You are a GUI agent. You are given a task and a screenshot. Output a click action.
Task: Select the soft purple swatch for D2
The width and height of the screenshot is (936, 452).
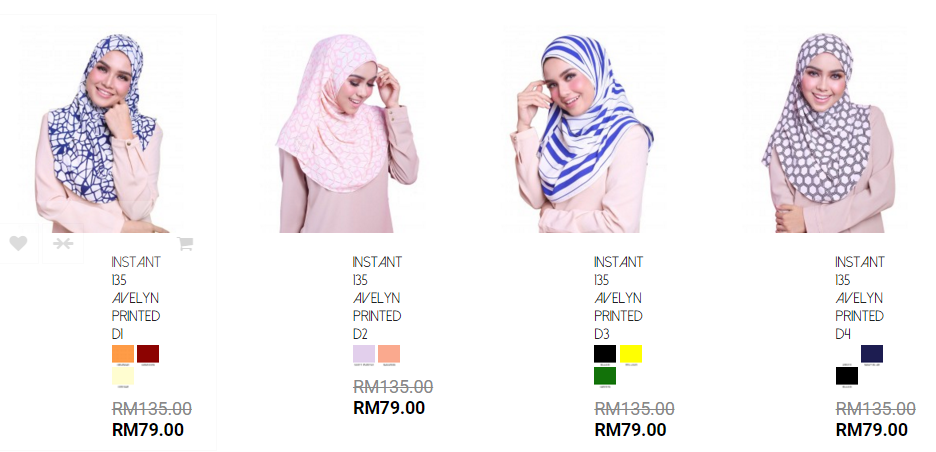[x=364, y=354]
